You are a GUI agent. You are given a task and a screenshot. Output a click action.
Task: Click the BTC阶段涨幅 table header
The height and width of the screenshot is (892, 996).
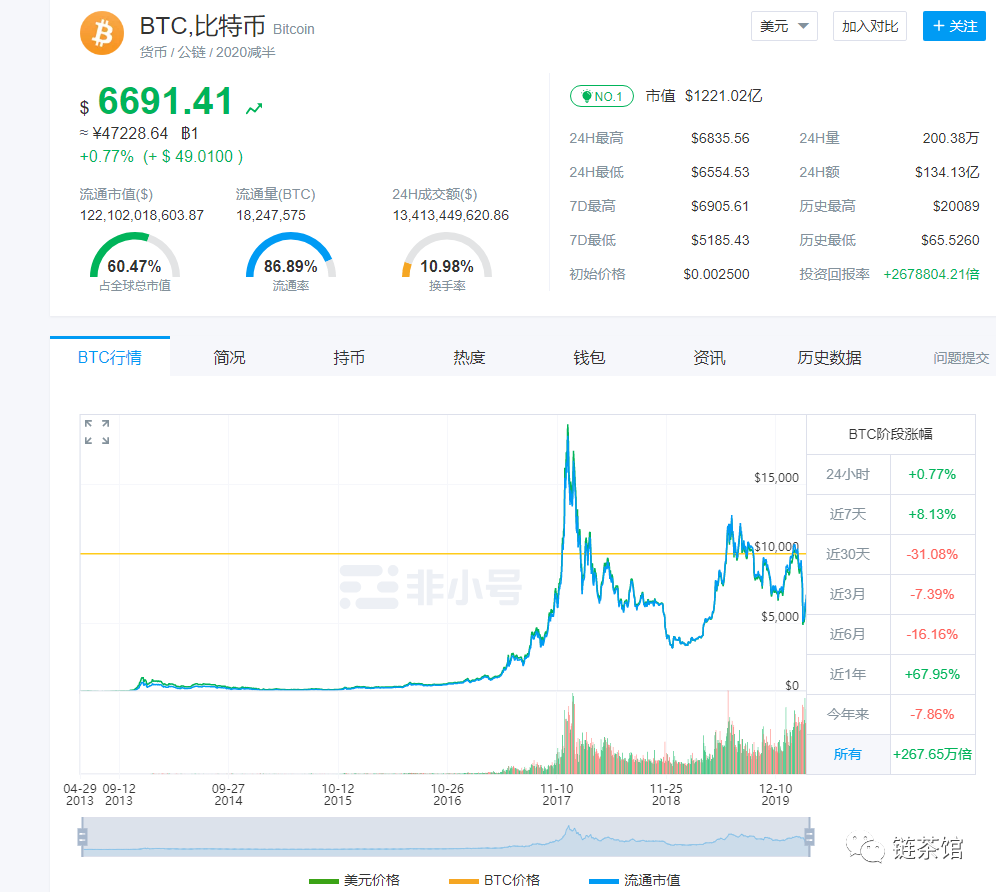tap(891, 434)
